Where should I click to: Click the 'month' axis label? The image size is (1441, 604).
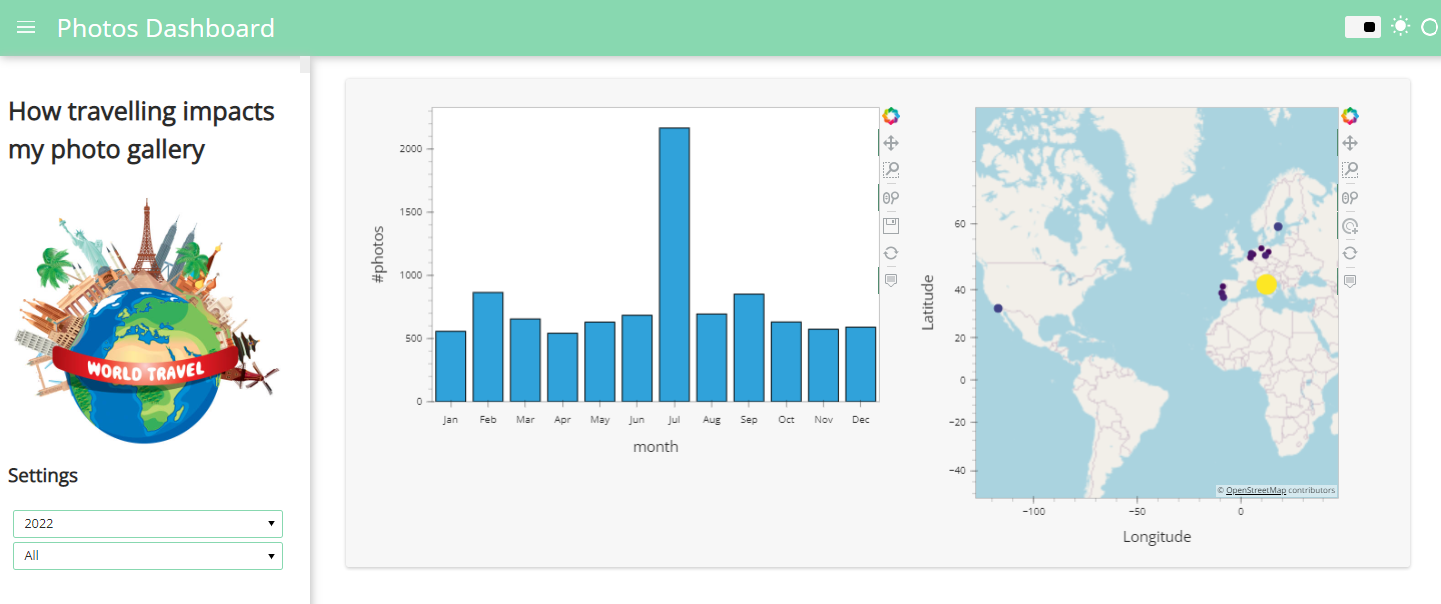[656, 447]
